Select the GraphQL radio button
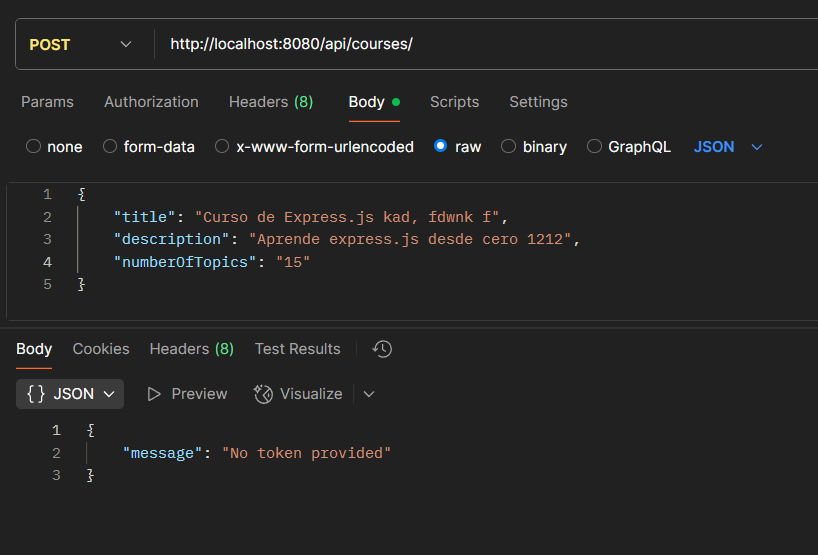 pos(594,146)
